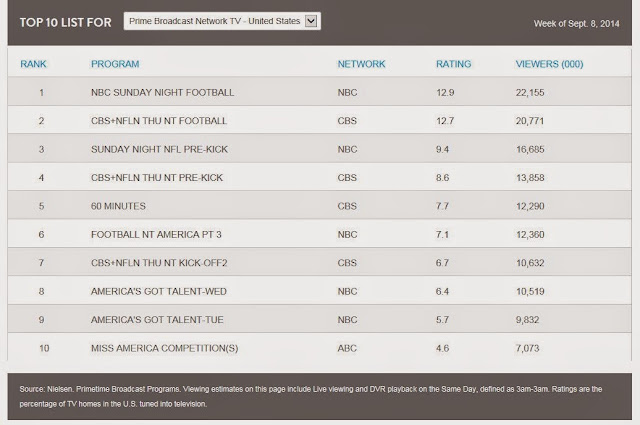Screen dimensions: 640x425
Task: Click the NBC network cell for rank 1
Action: coord(347,93)
